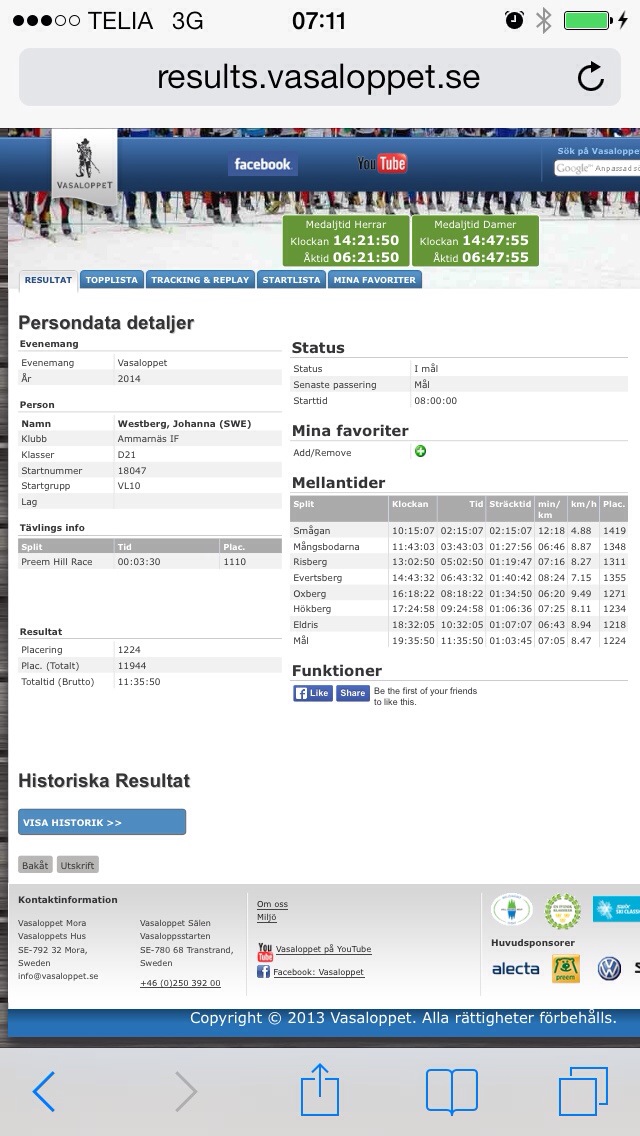Tap the Safari reload page icon
The width and height of the screenshot is (640, 1136).
pos(591,77)
